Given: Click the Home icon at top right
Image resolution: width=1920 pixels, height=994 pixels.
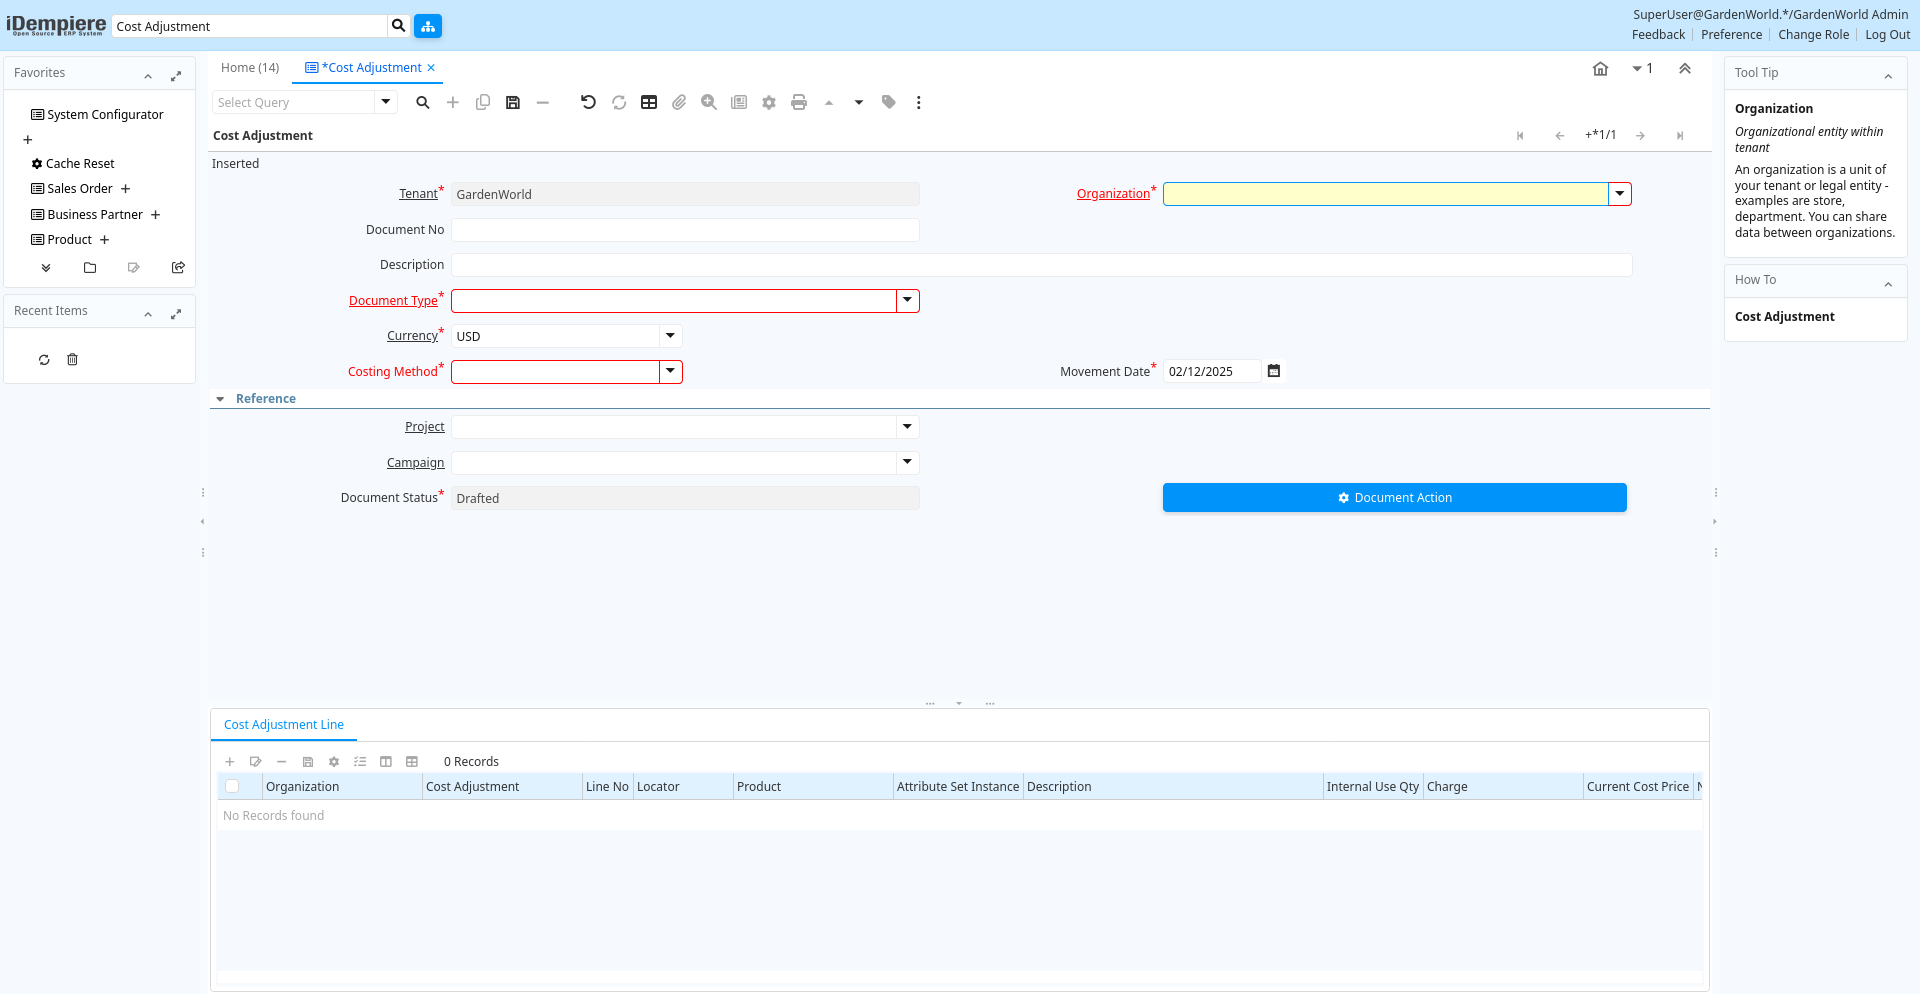Looking at the screenshot, I should (1600, 69).
